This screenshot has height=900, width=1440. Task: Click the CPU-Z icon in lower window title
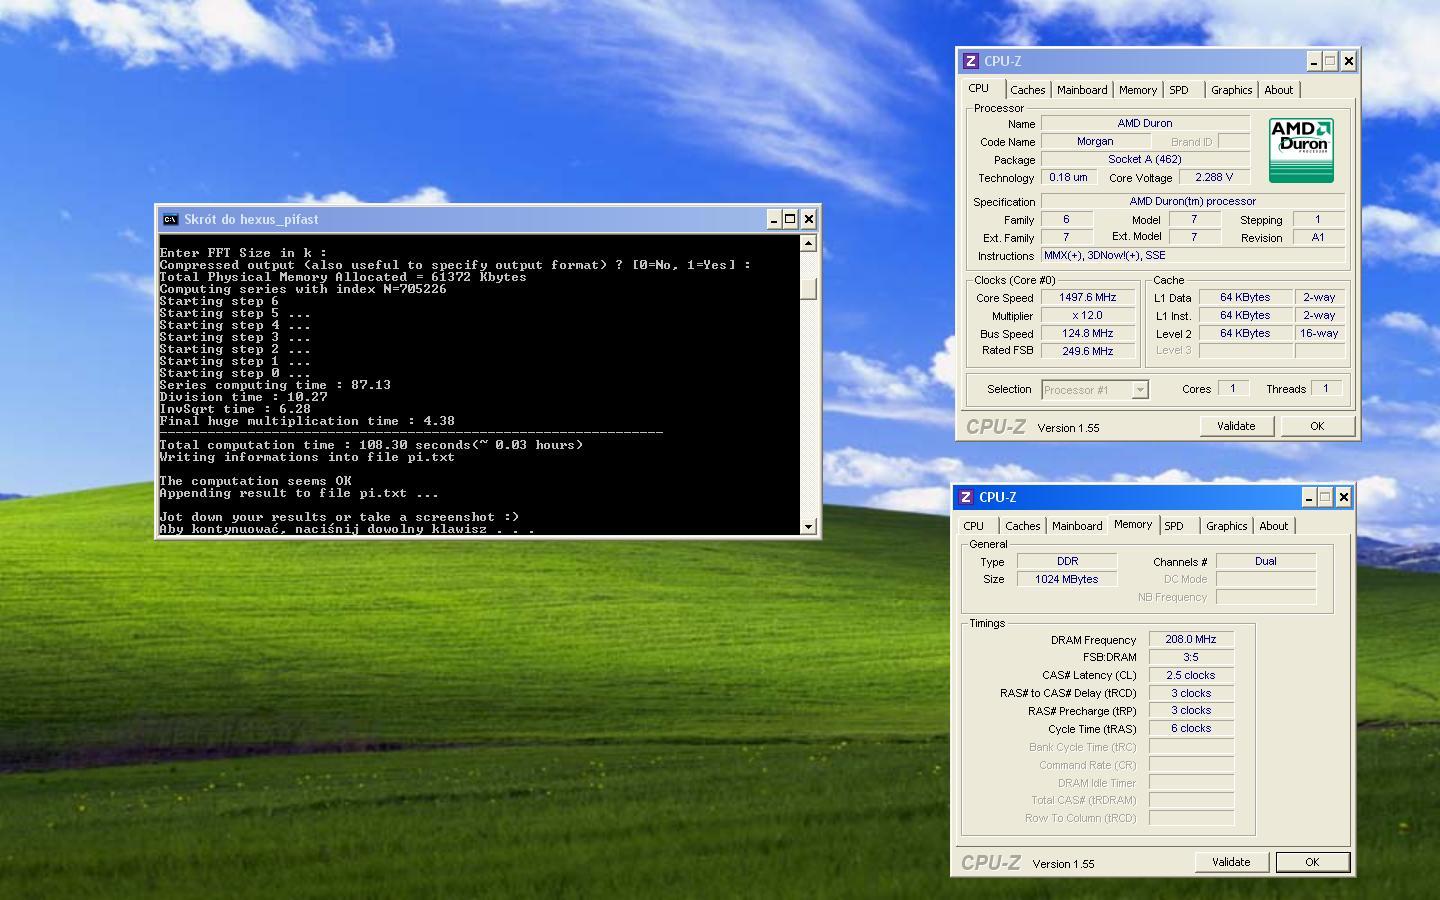(x=966, y=497)
